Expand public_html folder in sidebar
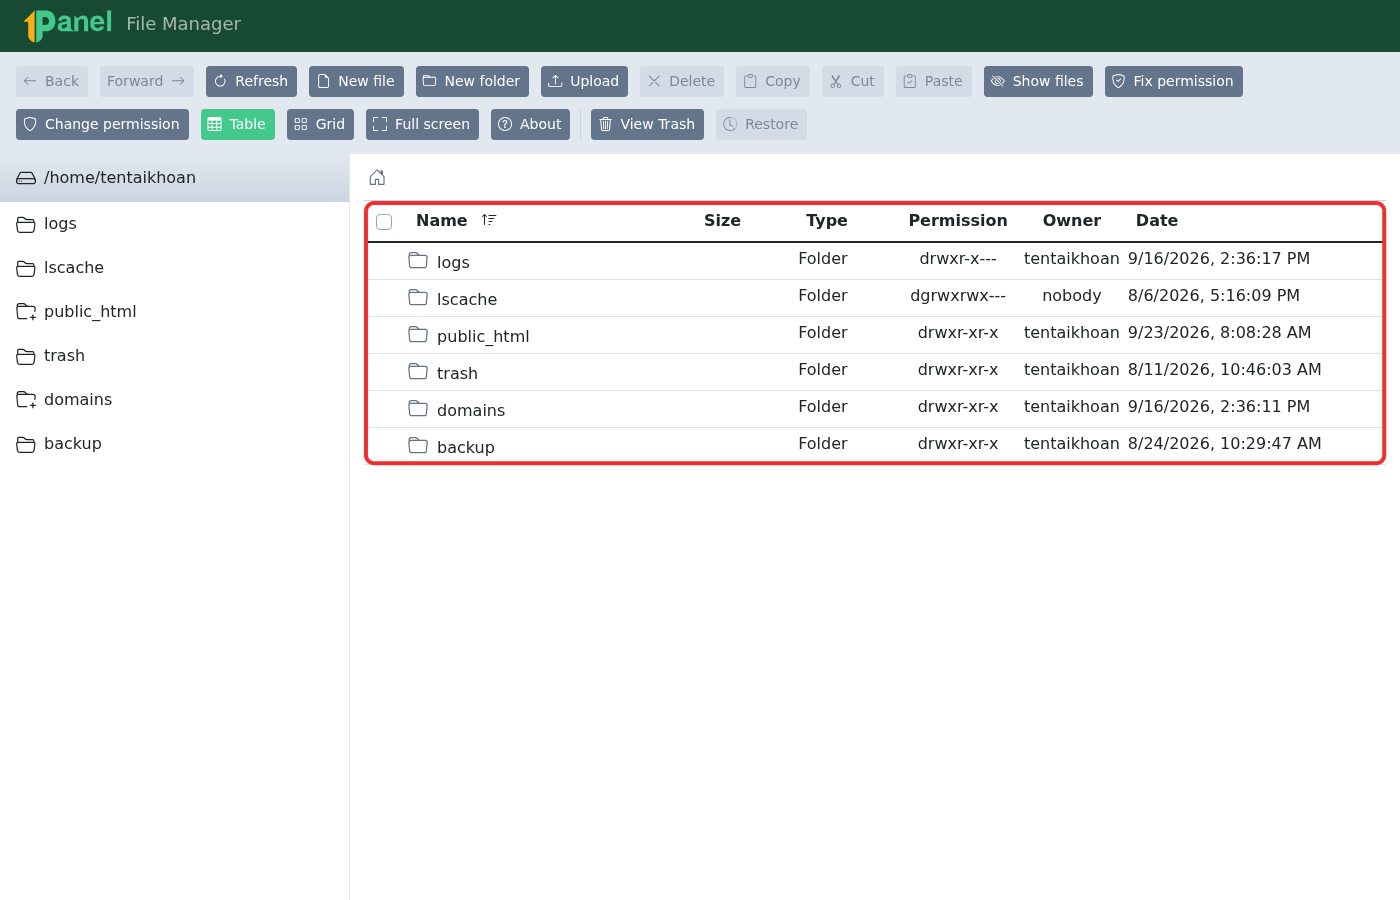The image size is (1400, 900). click(175, 312)
